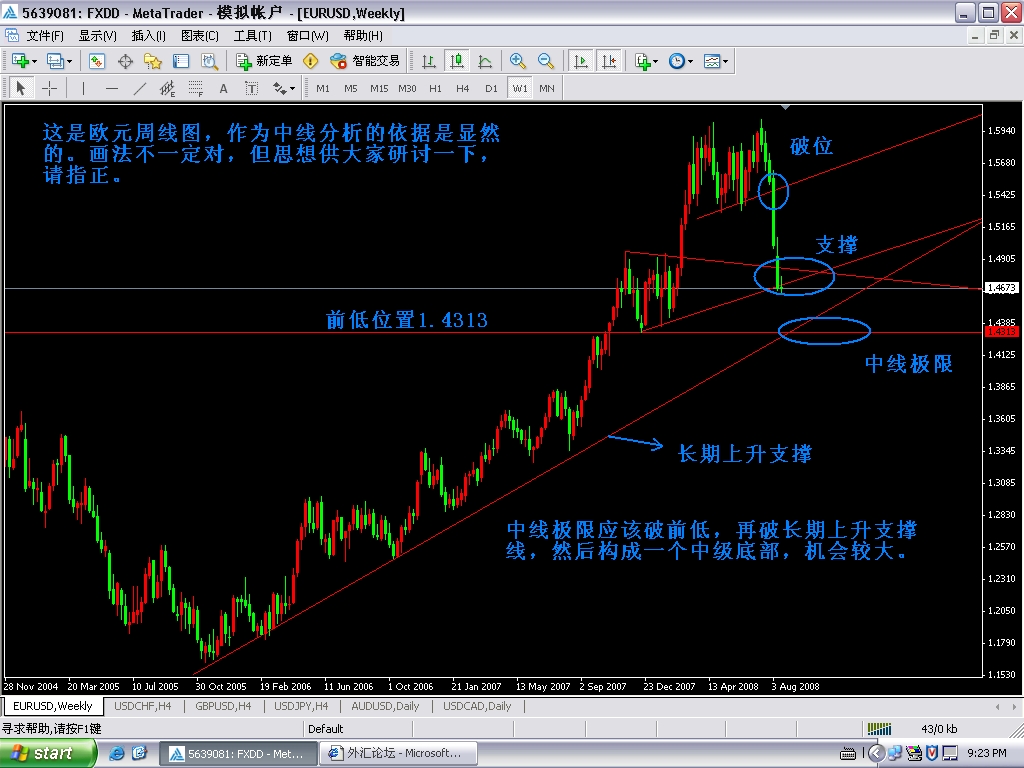This screenshot has width=1024, height=768.
Task: Open the 文件(F) menu
Action: 45,36
